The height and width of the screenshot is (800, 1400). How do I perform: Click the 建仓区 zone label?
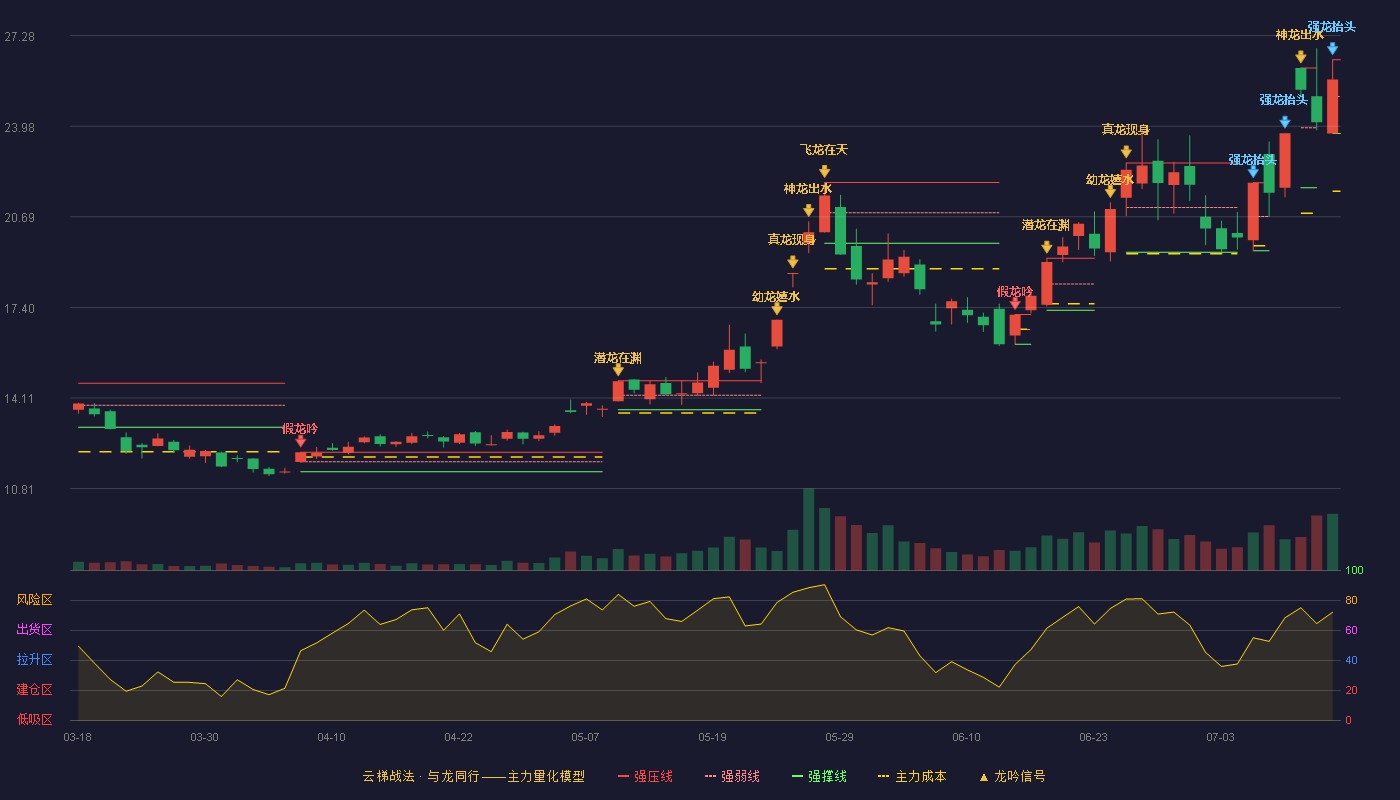[34, 690]
